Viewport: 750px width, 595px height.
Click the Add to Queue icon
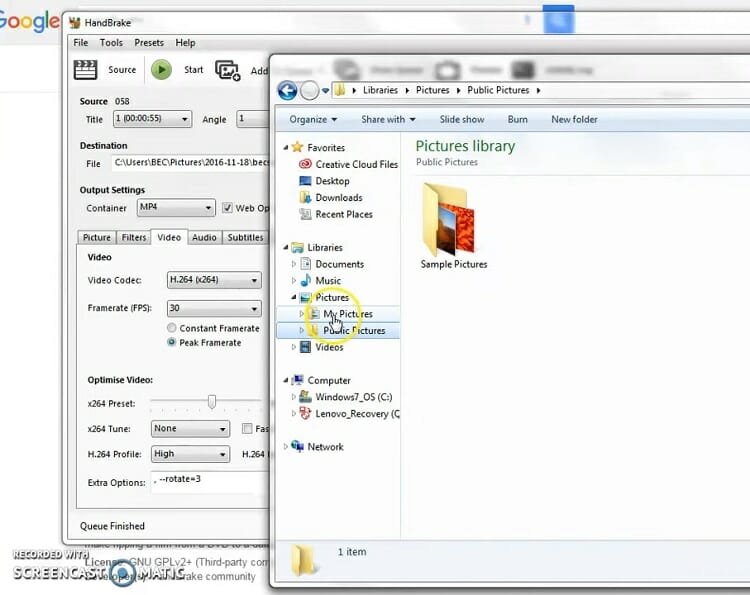[x=227, y=70]
